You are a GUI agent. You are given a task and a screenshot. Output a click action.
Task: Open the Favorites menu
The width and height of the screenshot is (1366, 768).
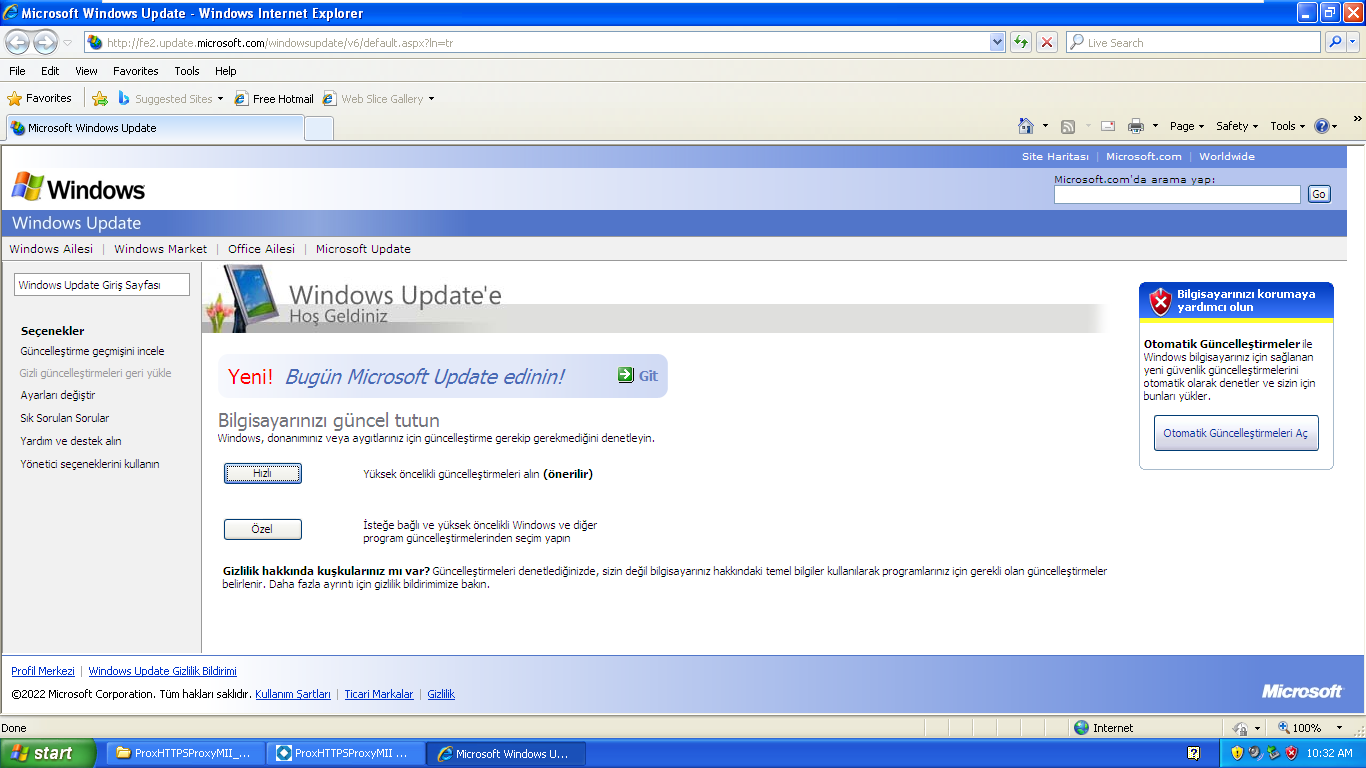pyautogui.click(x=135, y=71)
